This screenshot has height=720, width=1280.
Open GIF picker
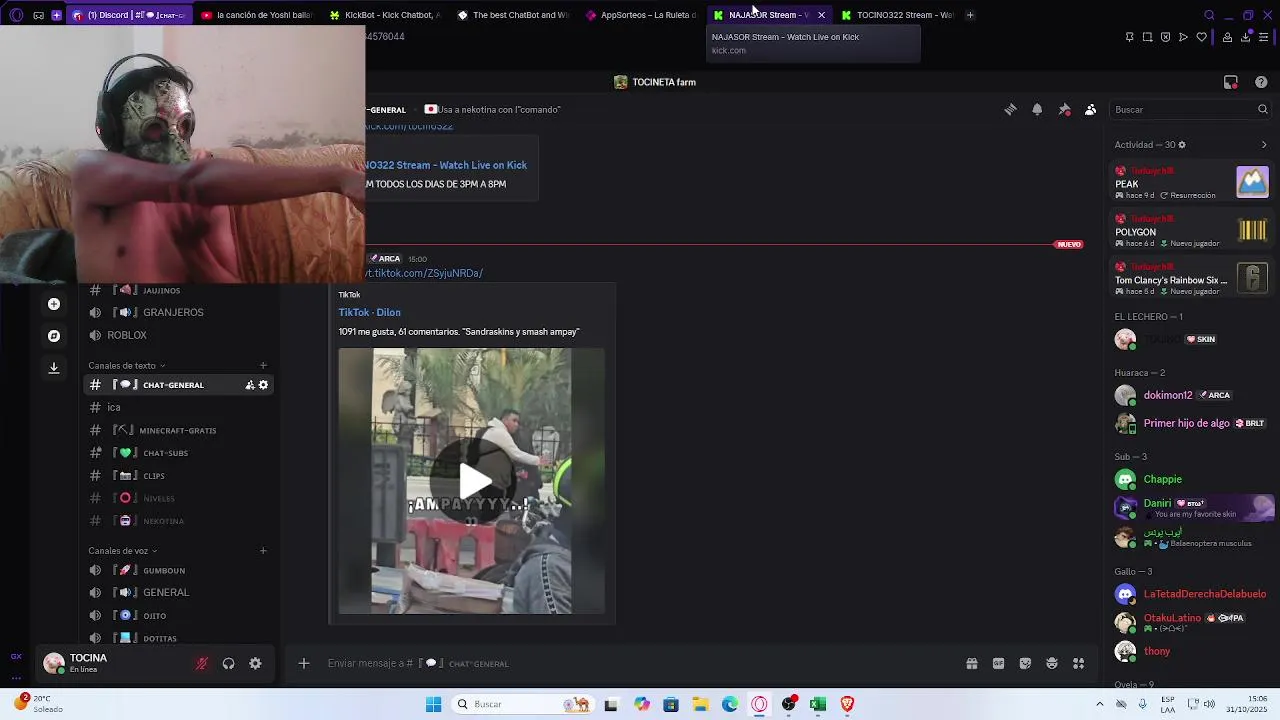998,663
